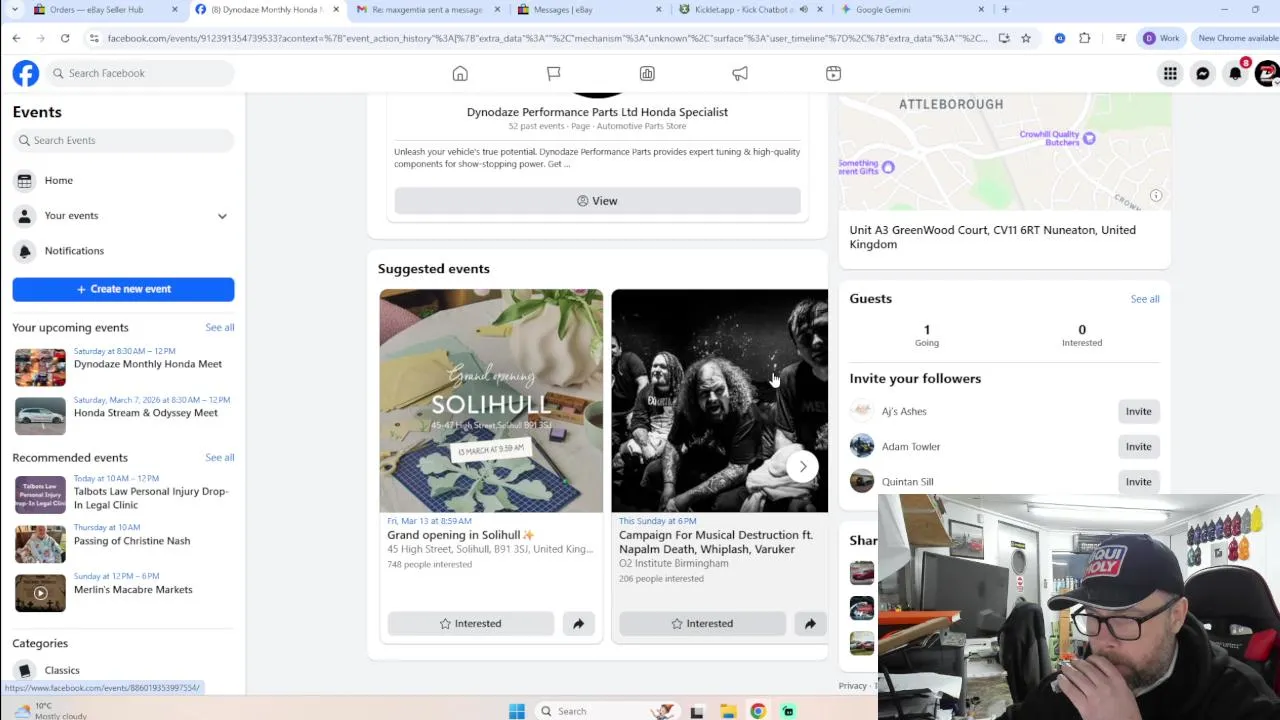The width and height of the screenshot is (1280, 720).
Task: Click the Facebook logo
Action: 26,73
